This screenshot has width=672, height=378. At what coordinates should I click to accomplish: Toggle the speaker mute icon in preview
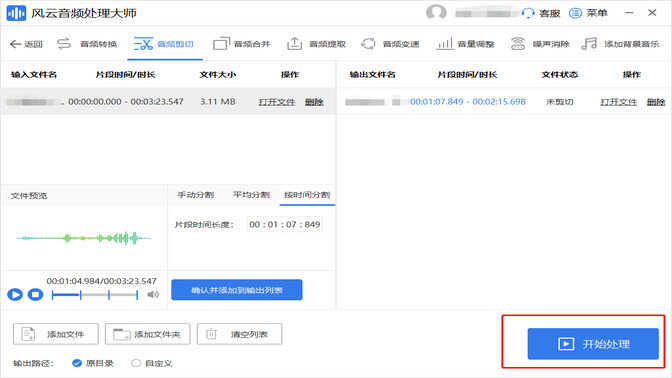pos(153,294)
